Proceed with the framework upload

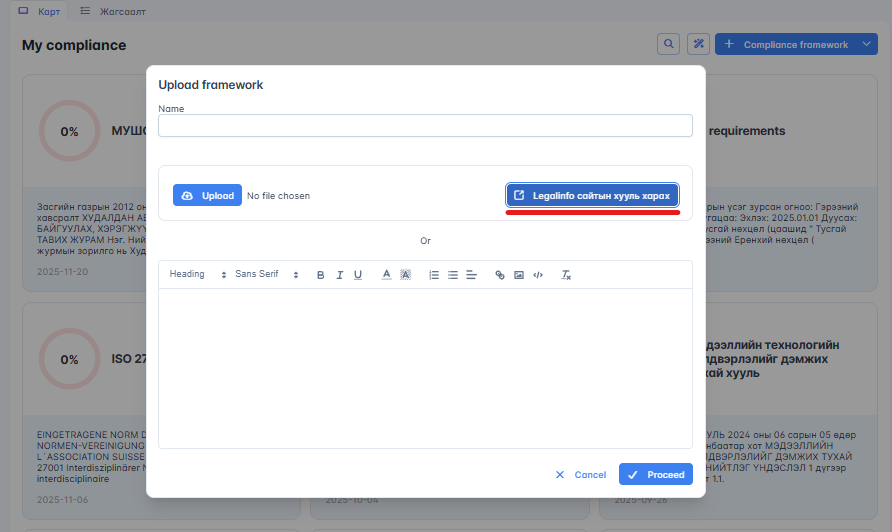click(655, 474)
